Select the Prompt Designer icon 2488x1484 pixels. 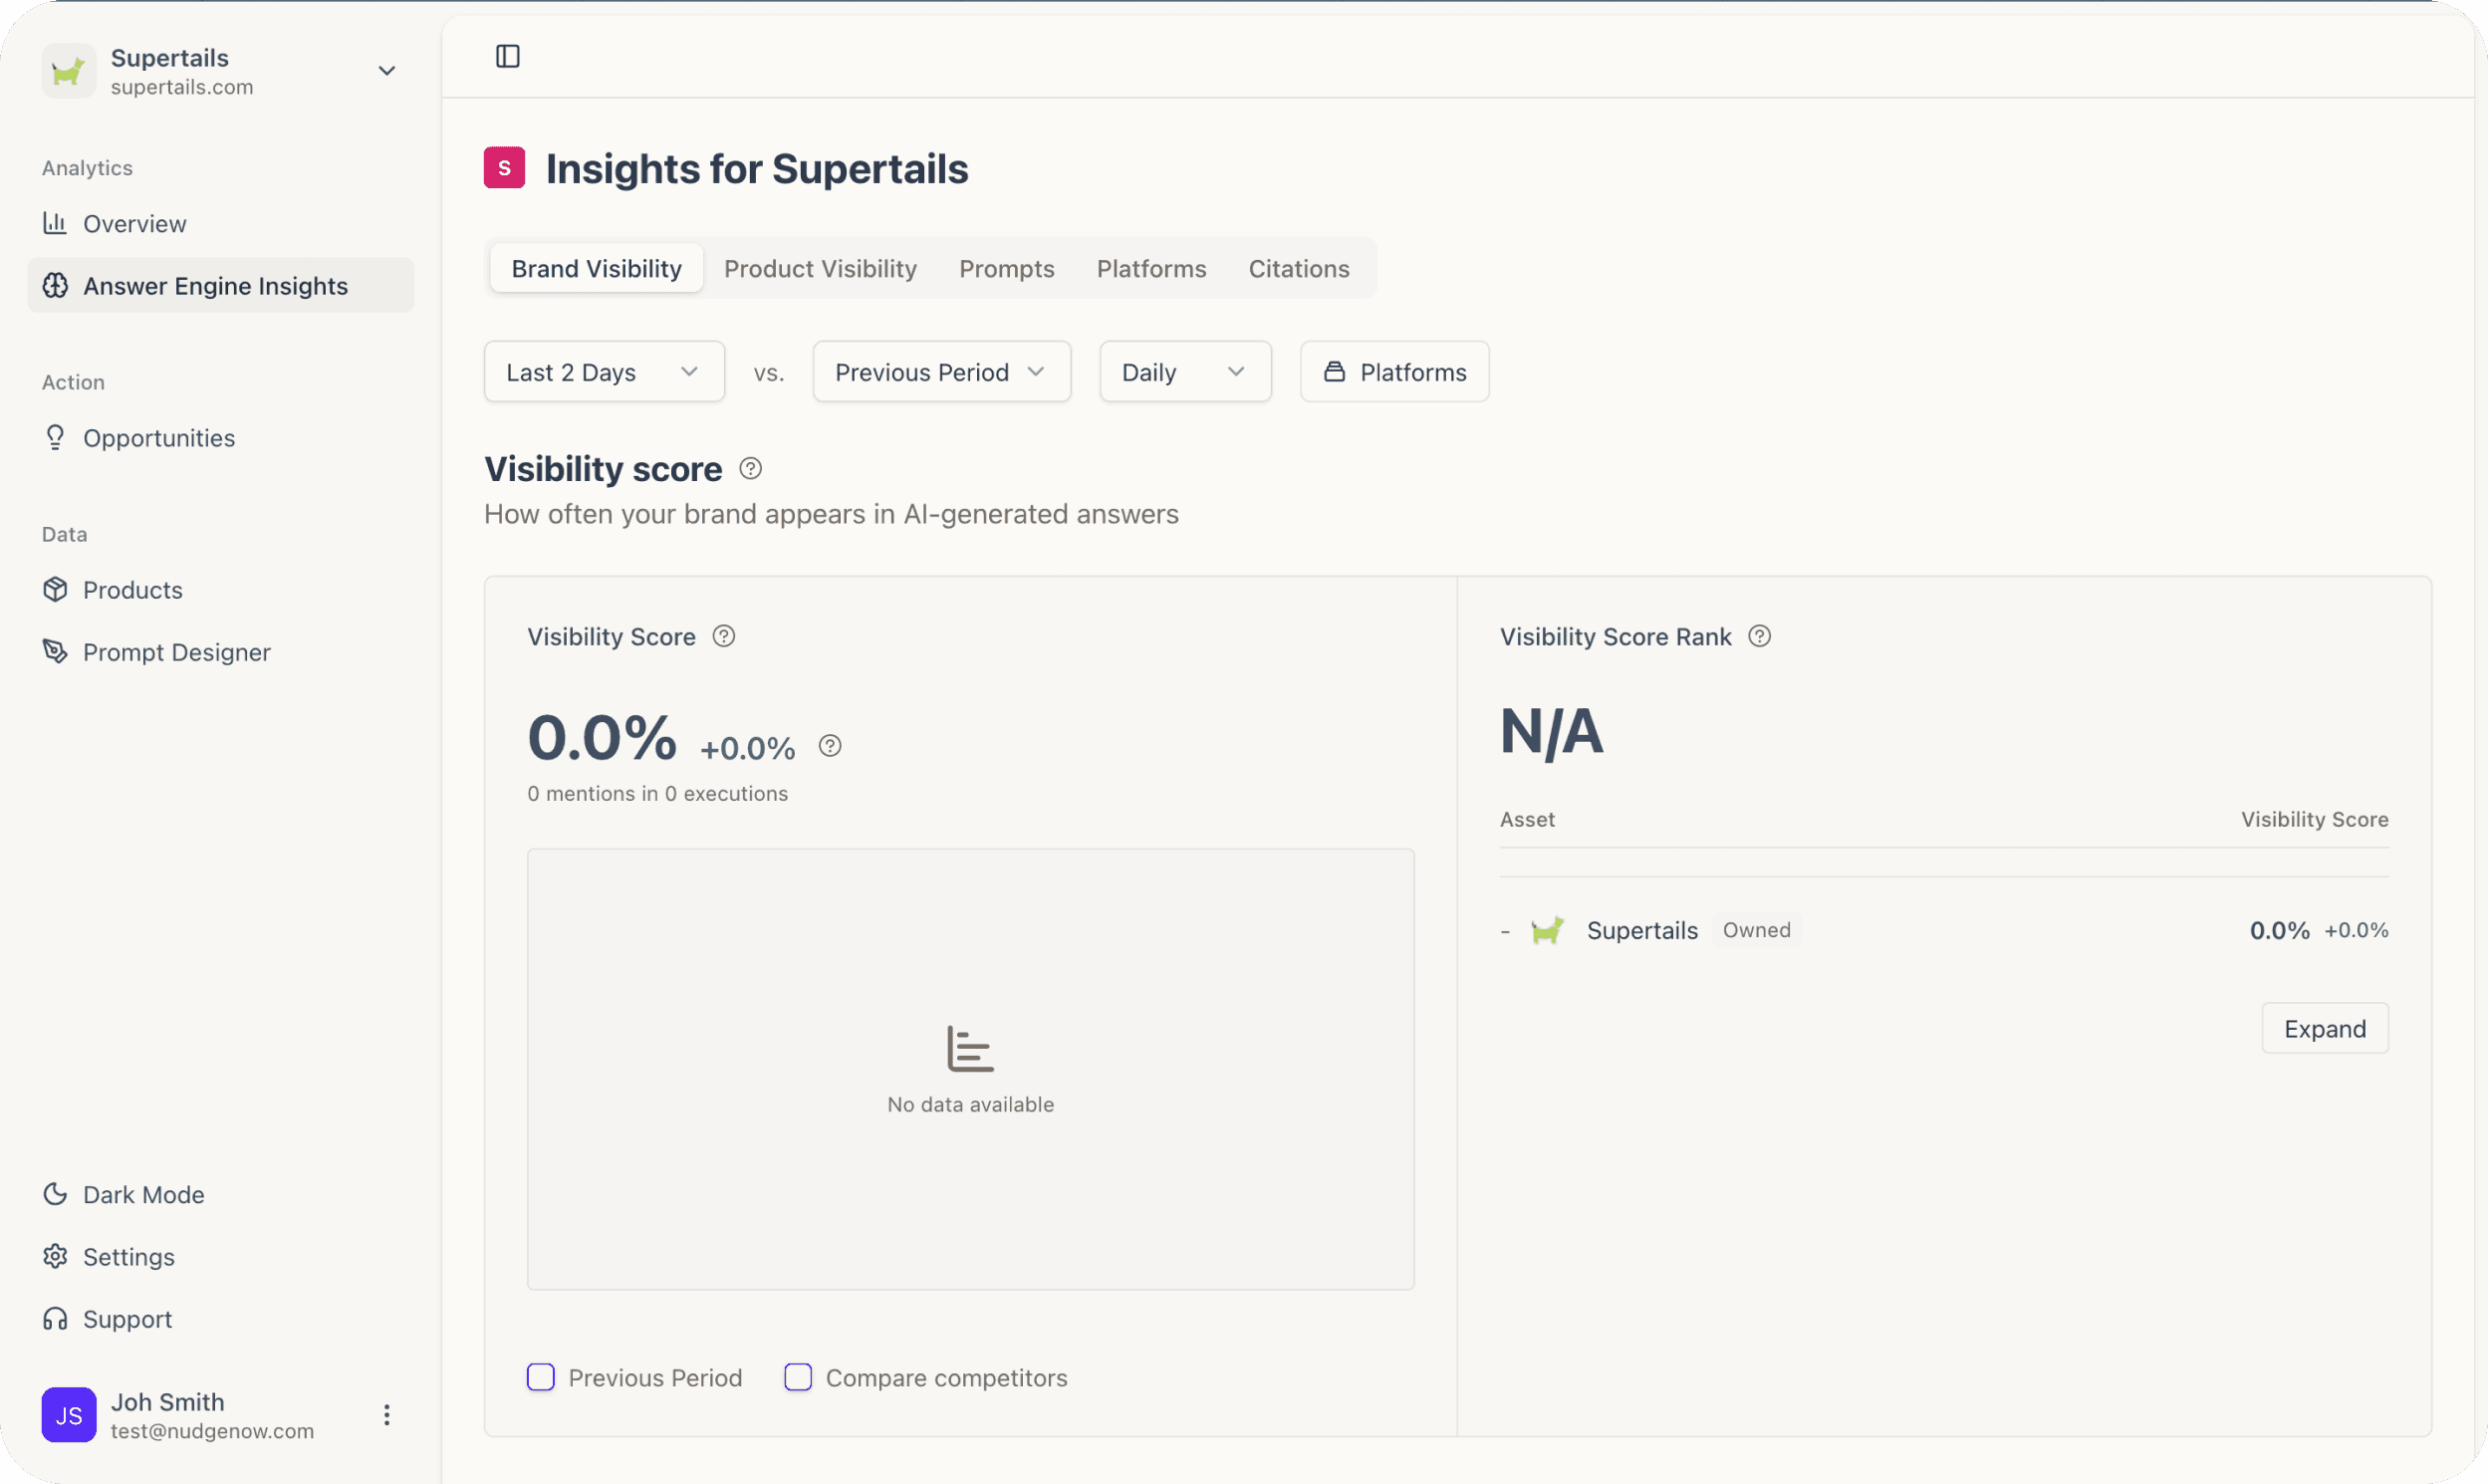pos(56,651)
